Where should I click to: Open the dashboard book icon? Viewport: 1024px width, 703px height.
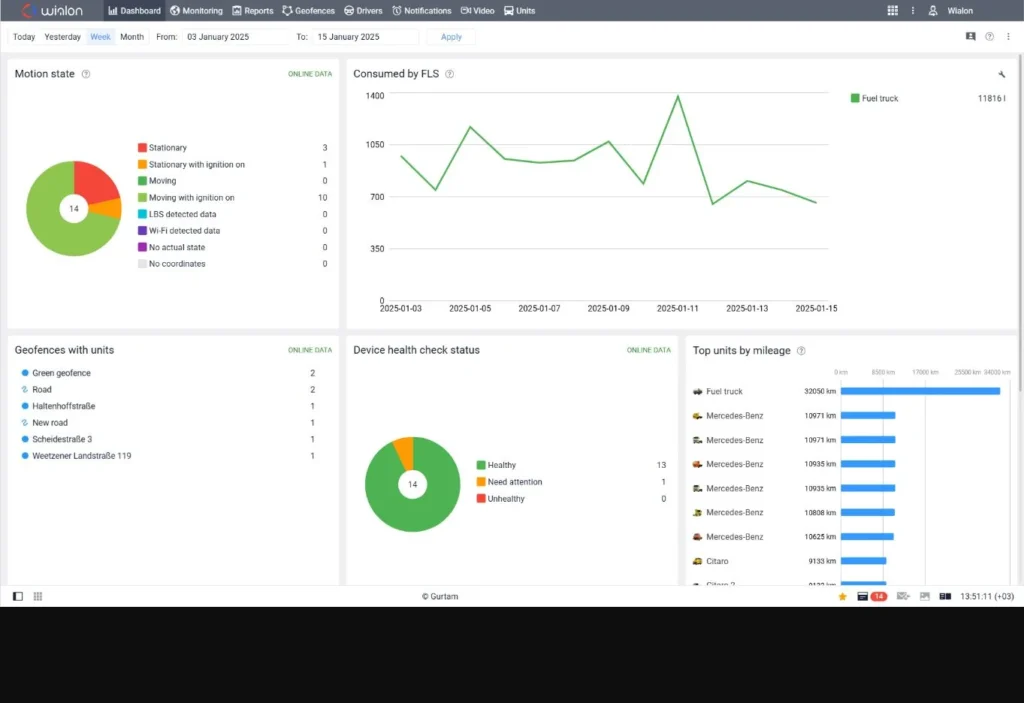click(x=970, y=37)
